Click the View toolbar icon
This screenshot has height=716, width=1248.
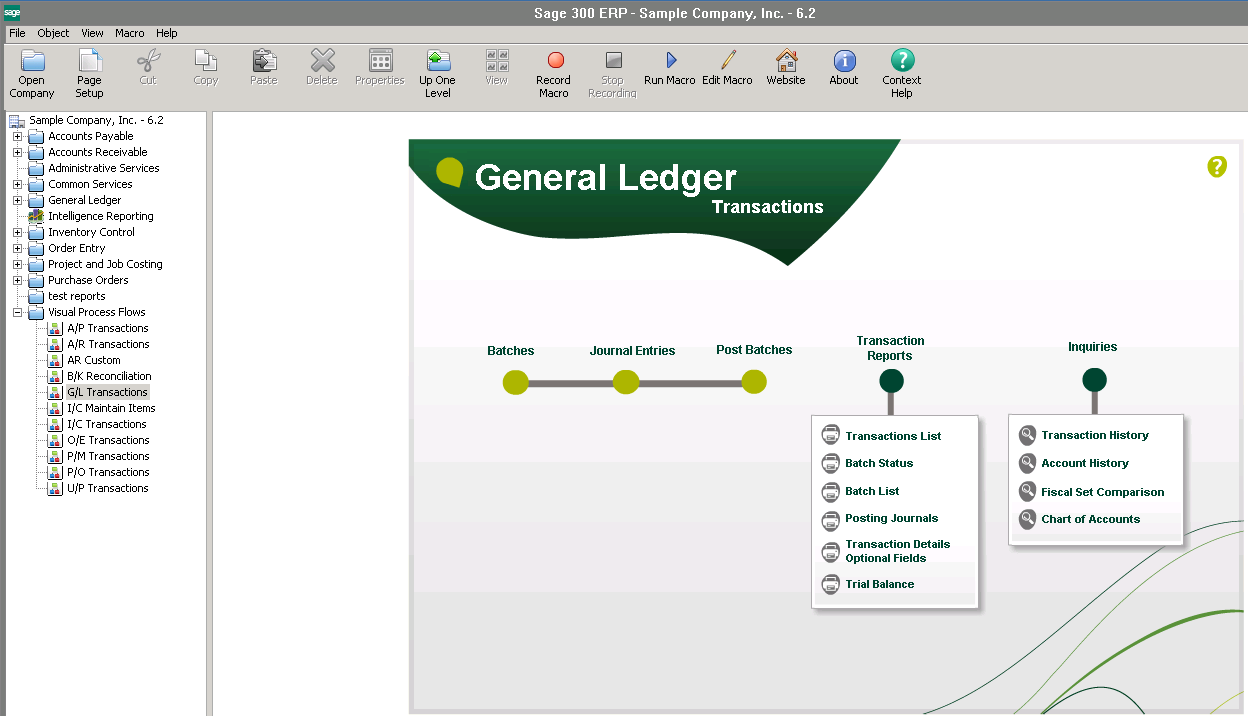(497, 60)
